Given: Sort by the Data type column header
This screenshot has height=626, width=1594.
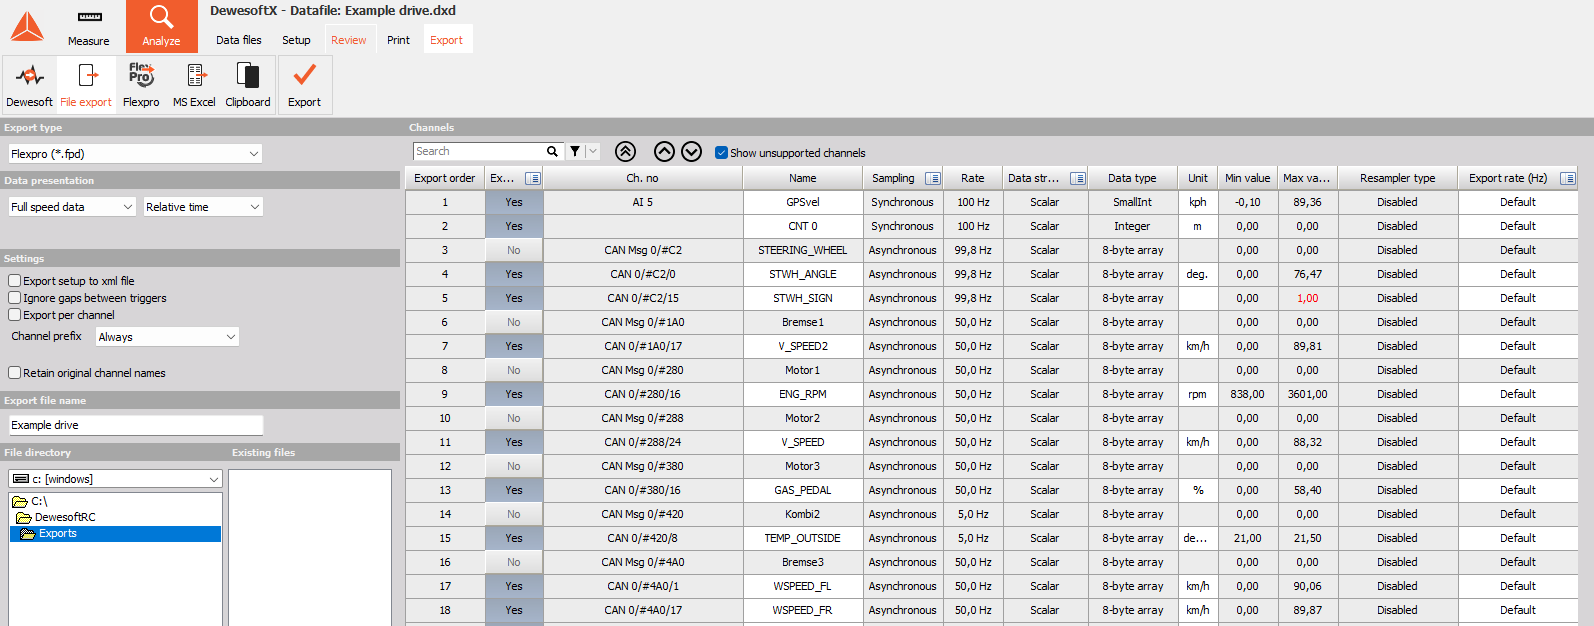Looking at the screenshot, I should click(1132, 178).
